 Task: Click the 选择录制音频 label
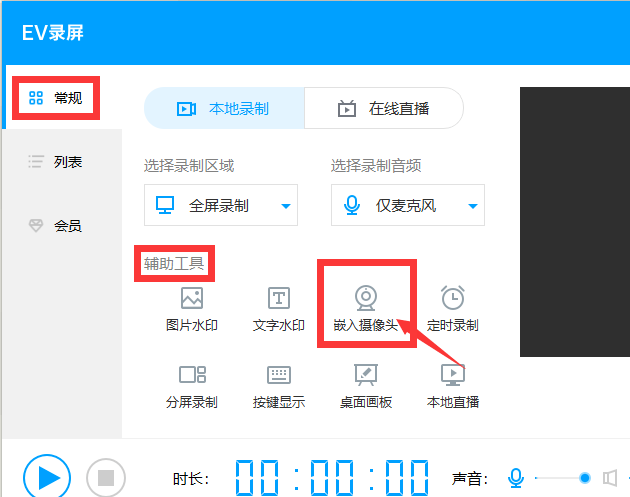pos(376,166)
